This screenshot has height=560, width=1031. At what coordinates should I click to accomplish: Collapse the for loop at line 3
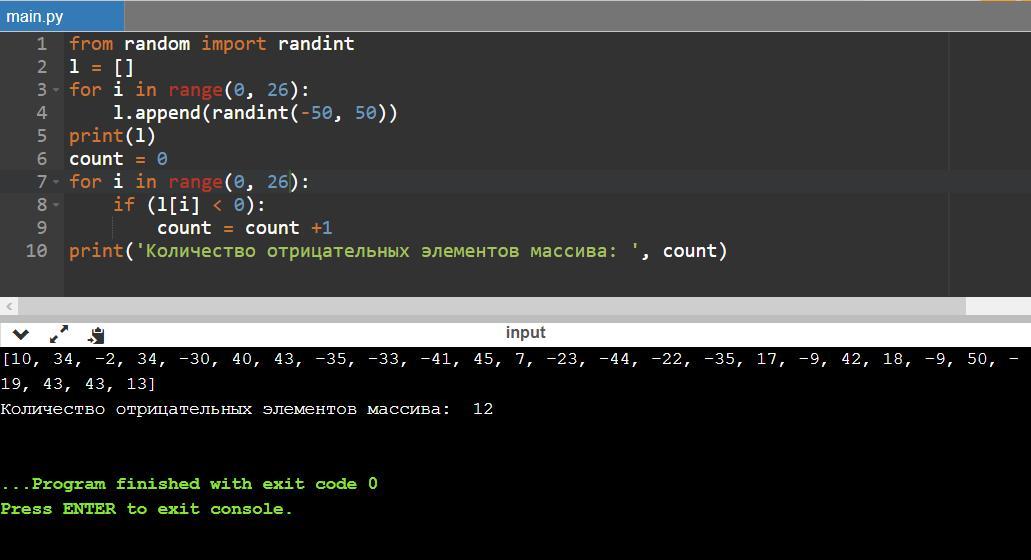[56, 90]
